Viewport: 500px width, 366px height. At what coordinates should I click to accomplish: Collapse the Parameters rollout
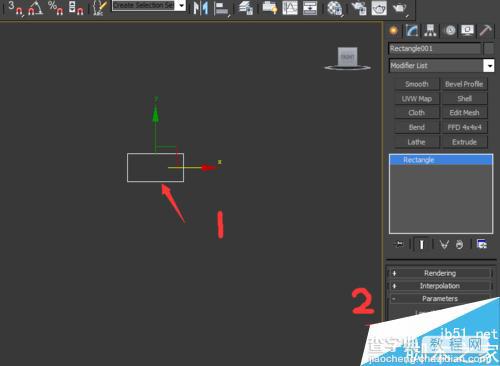[x=440, y=299]
